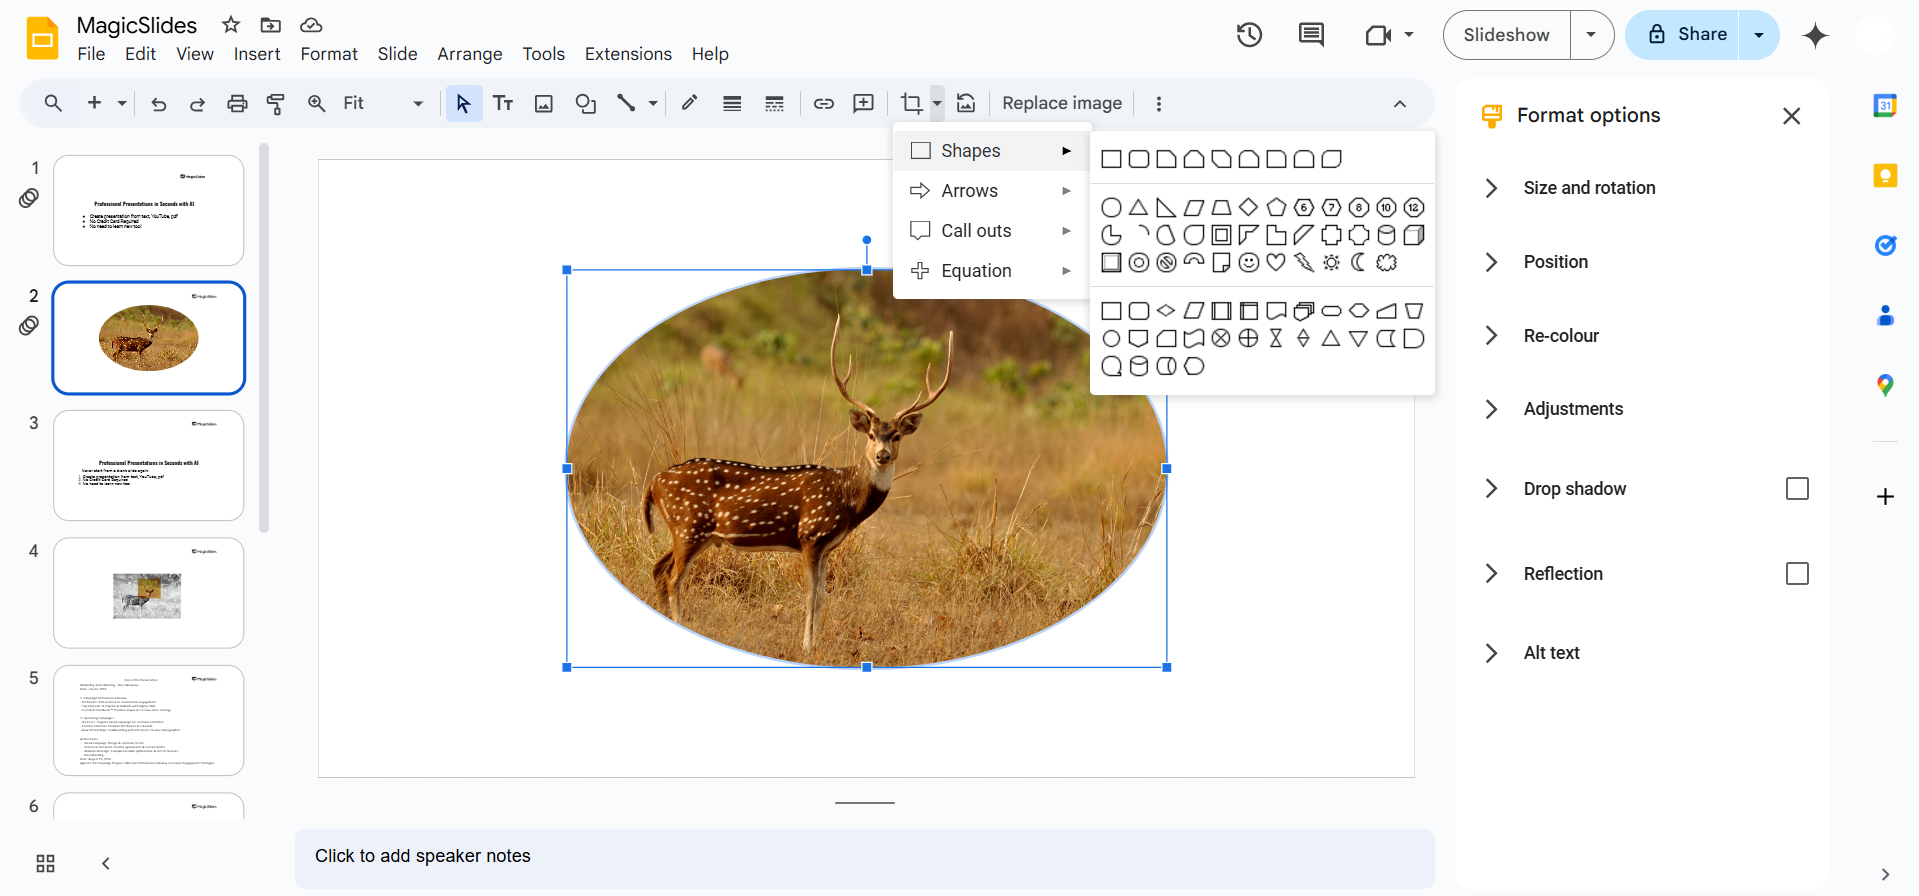Pick the heart shape from shapes grid
1919x896 pixels.
pyautogui.click(x=1276, y=263)
